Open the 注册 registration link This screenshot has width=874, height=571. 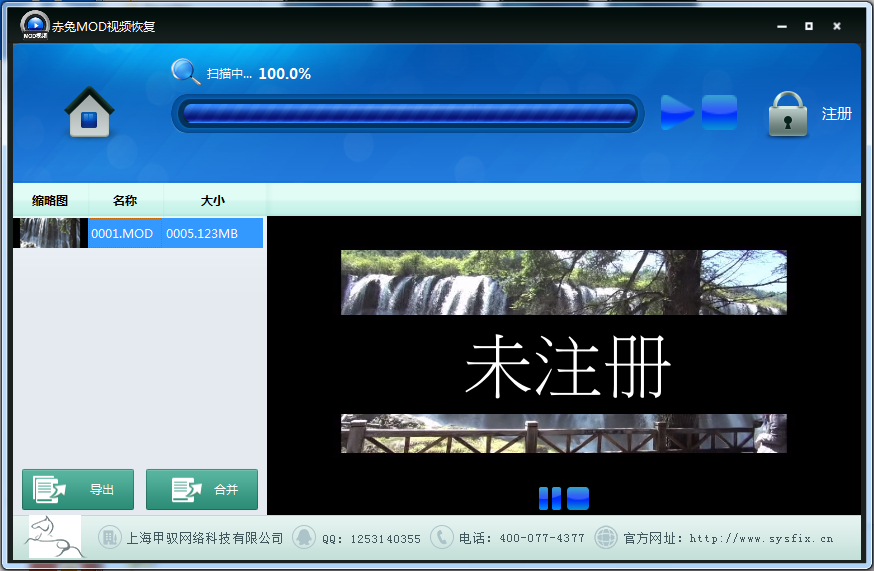837,114
